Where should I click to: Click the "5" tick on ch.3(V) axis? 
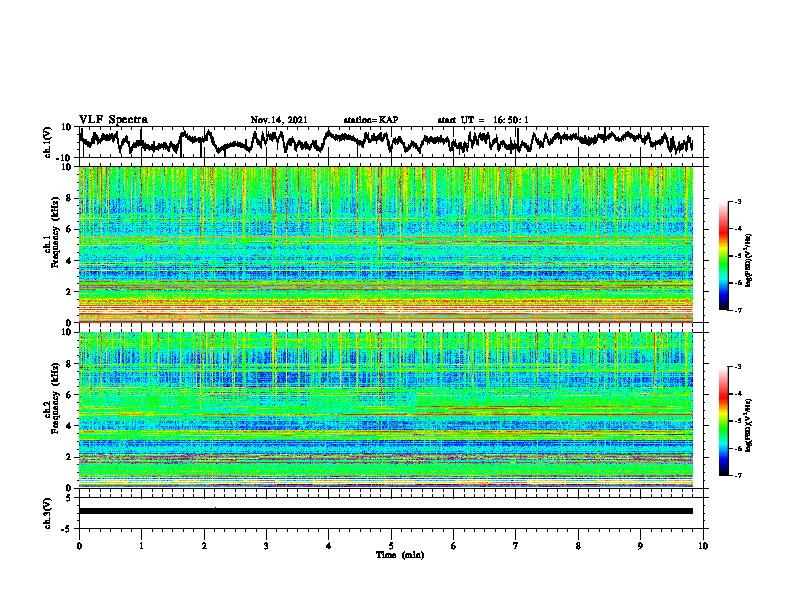pos(69,498)
